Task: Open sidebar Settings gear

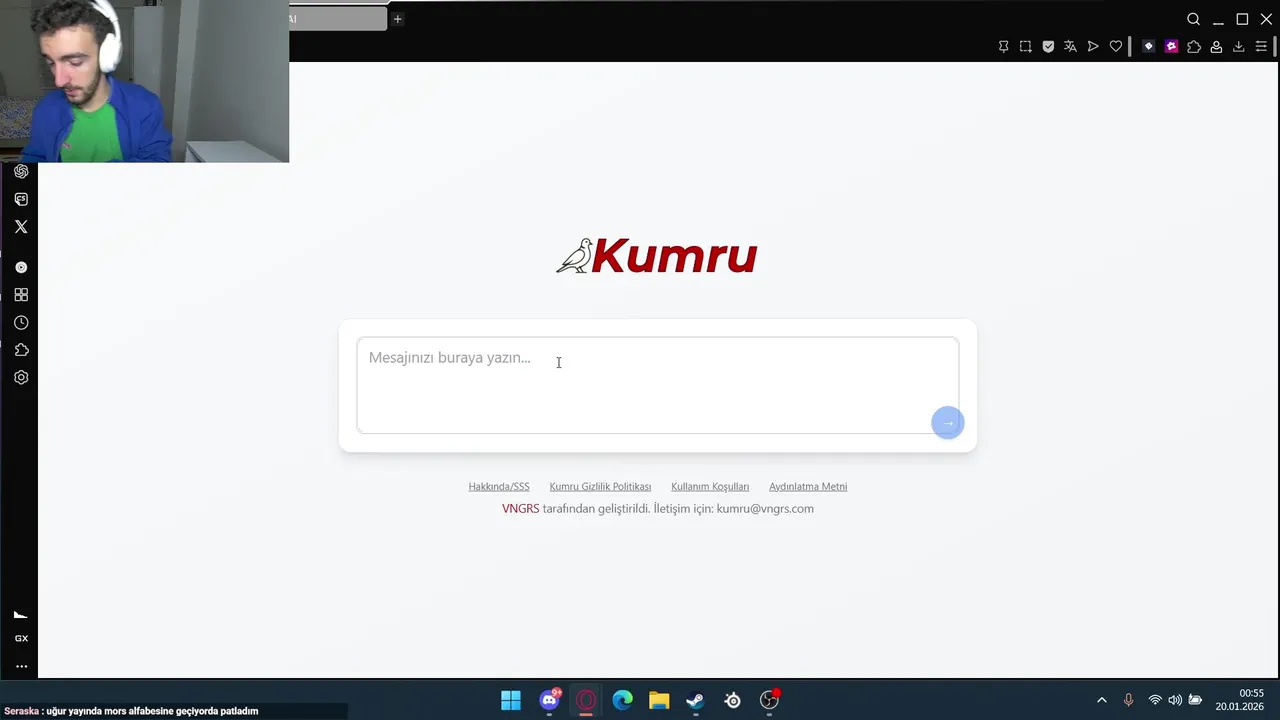Action: [x=21, y=378]
